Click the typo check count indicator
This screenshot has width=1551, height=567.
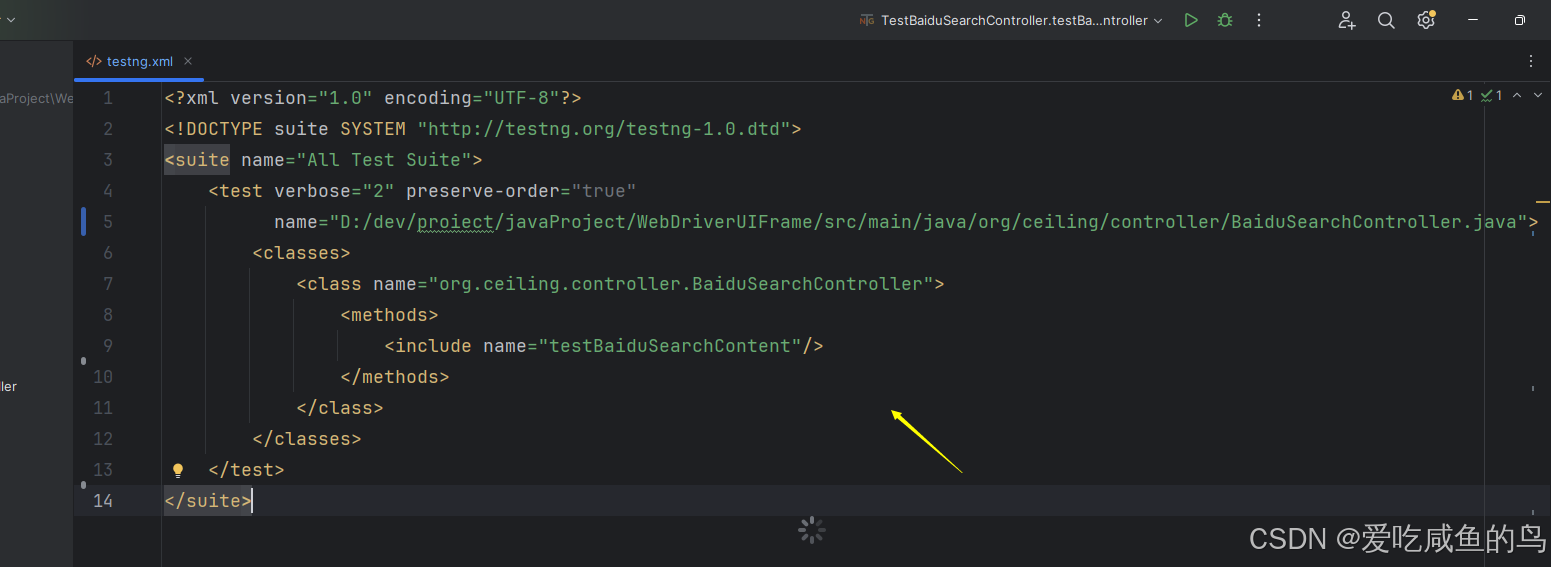pyautogui.click(x=1492, y=95)
